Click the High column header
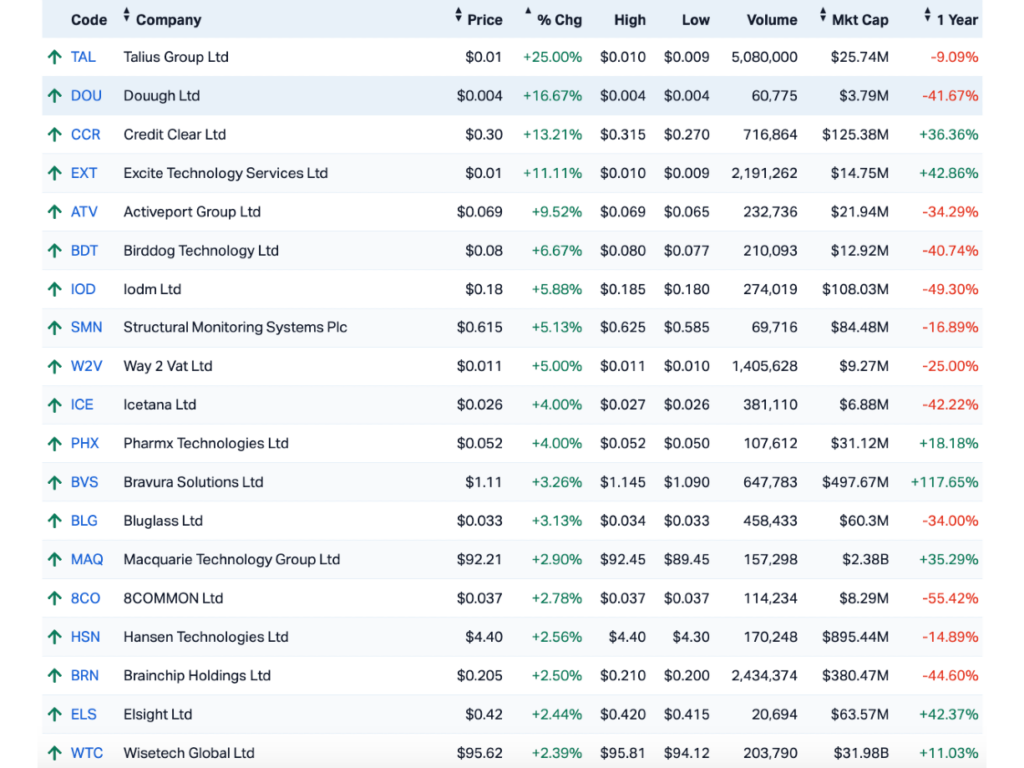 pyautogui.click(x=630, y=20)
